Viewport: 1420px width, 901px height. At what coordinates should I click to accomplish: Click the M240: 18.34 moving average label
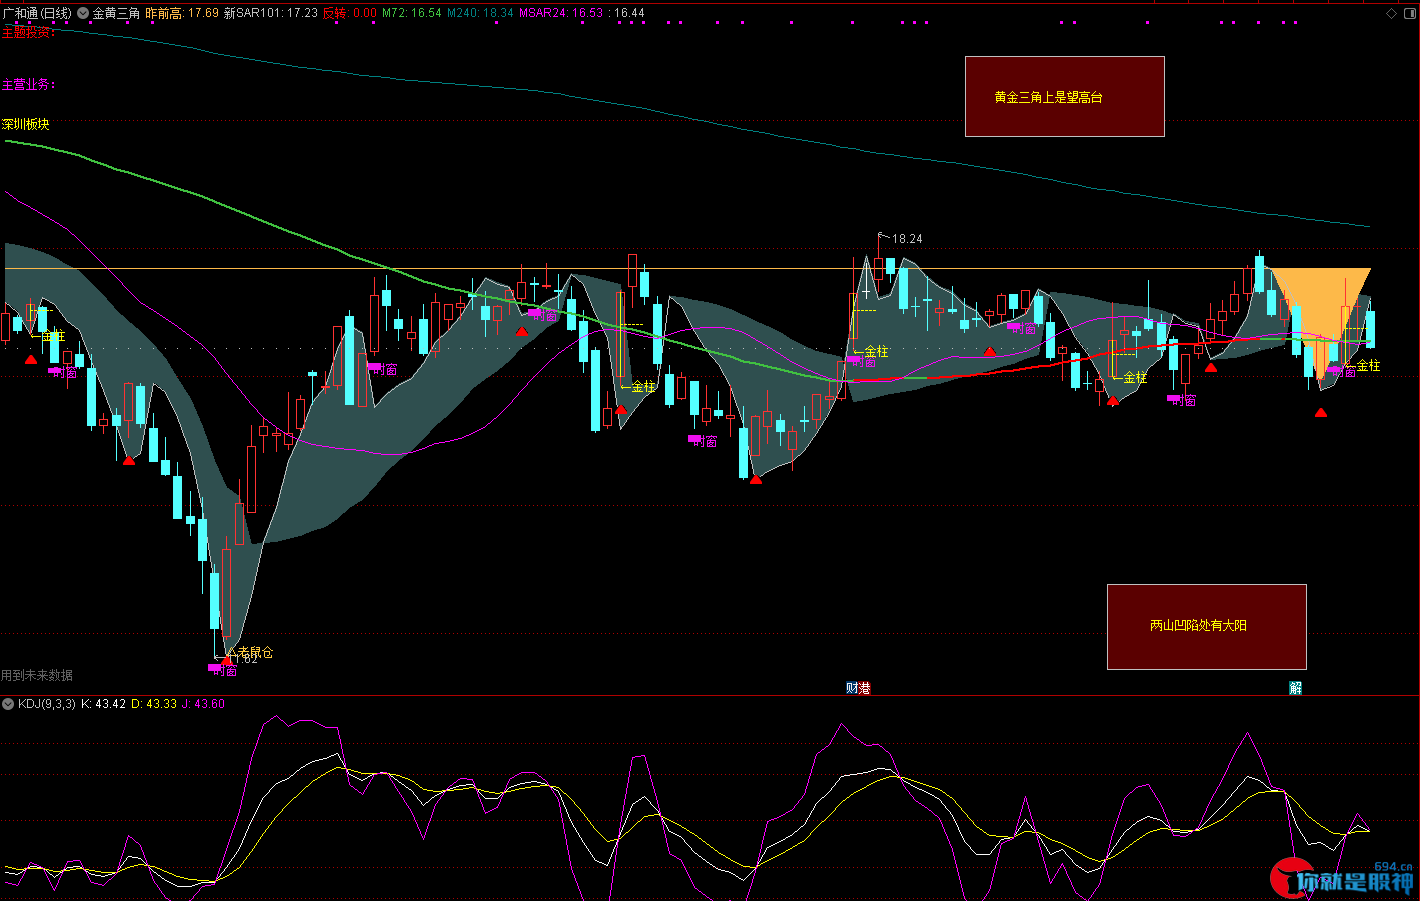[x=480, y=13]
